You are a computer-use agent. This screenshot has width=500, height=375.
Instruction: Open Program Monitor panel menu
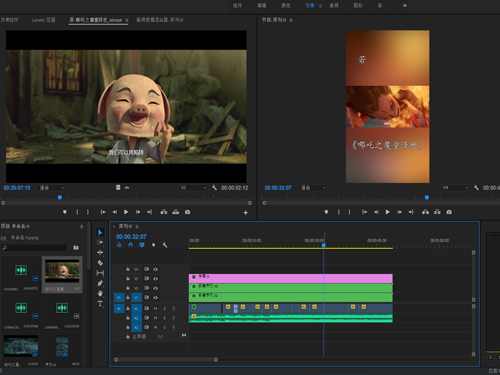point(291,20)
